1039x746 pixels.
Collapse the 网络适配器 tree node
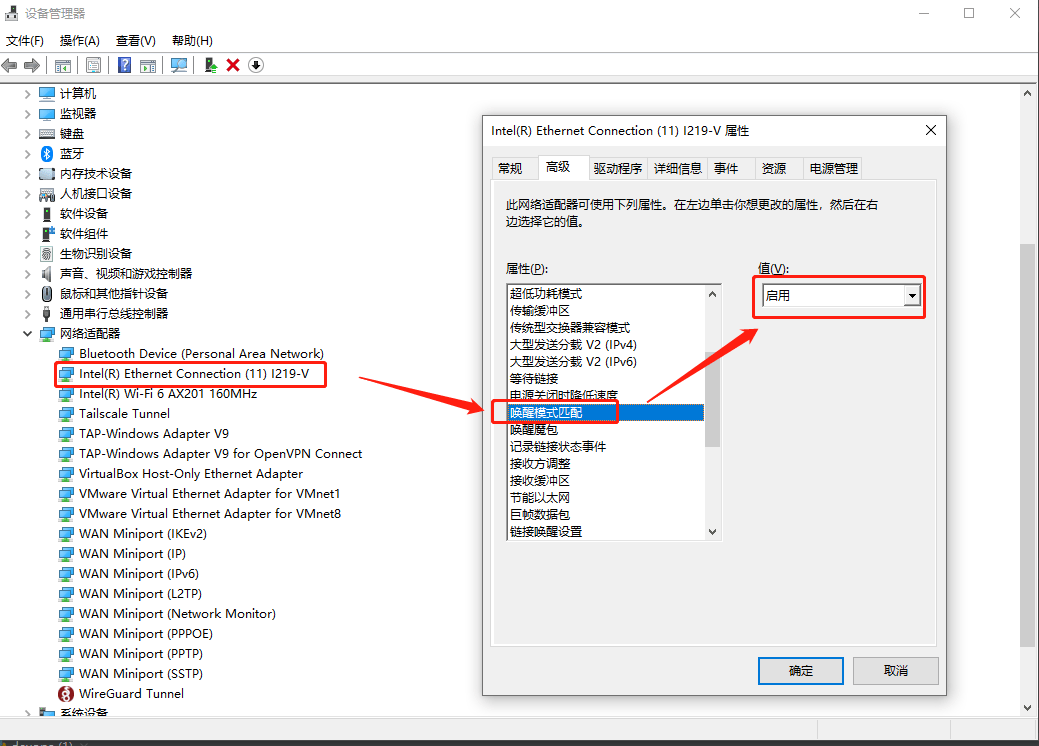pyautogui.click(x=27, y=334)
